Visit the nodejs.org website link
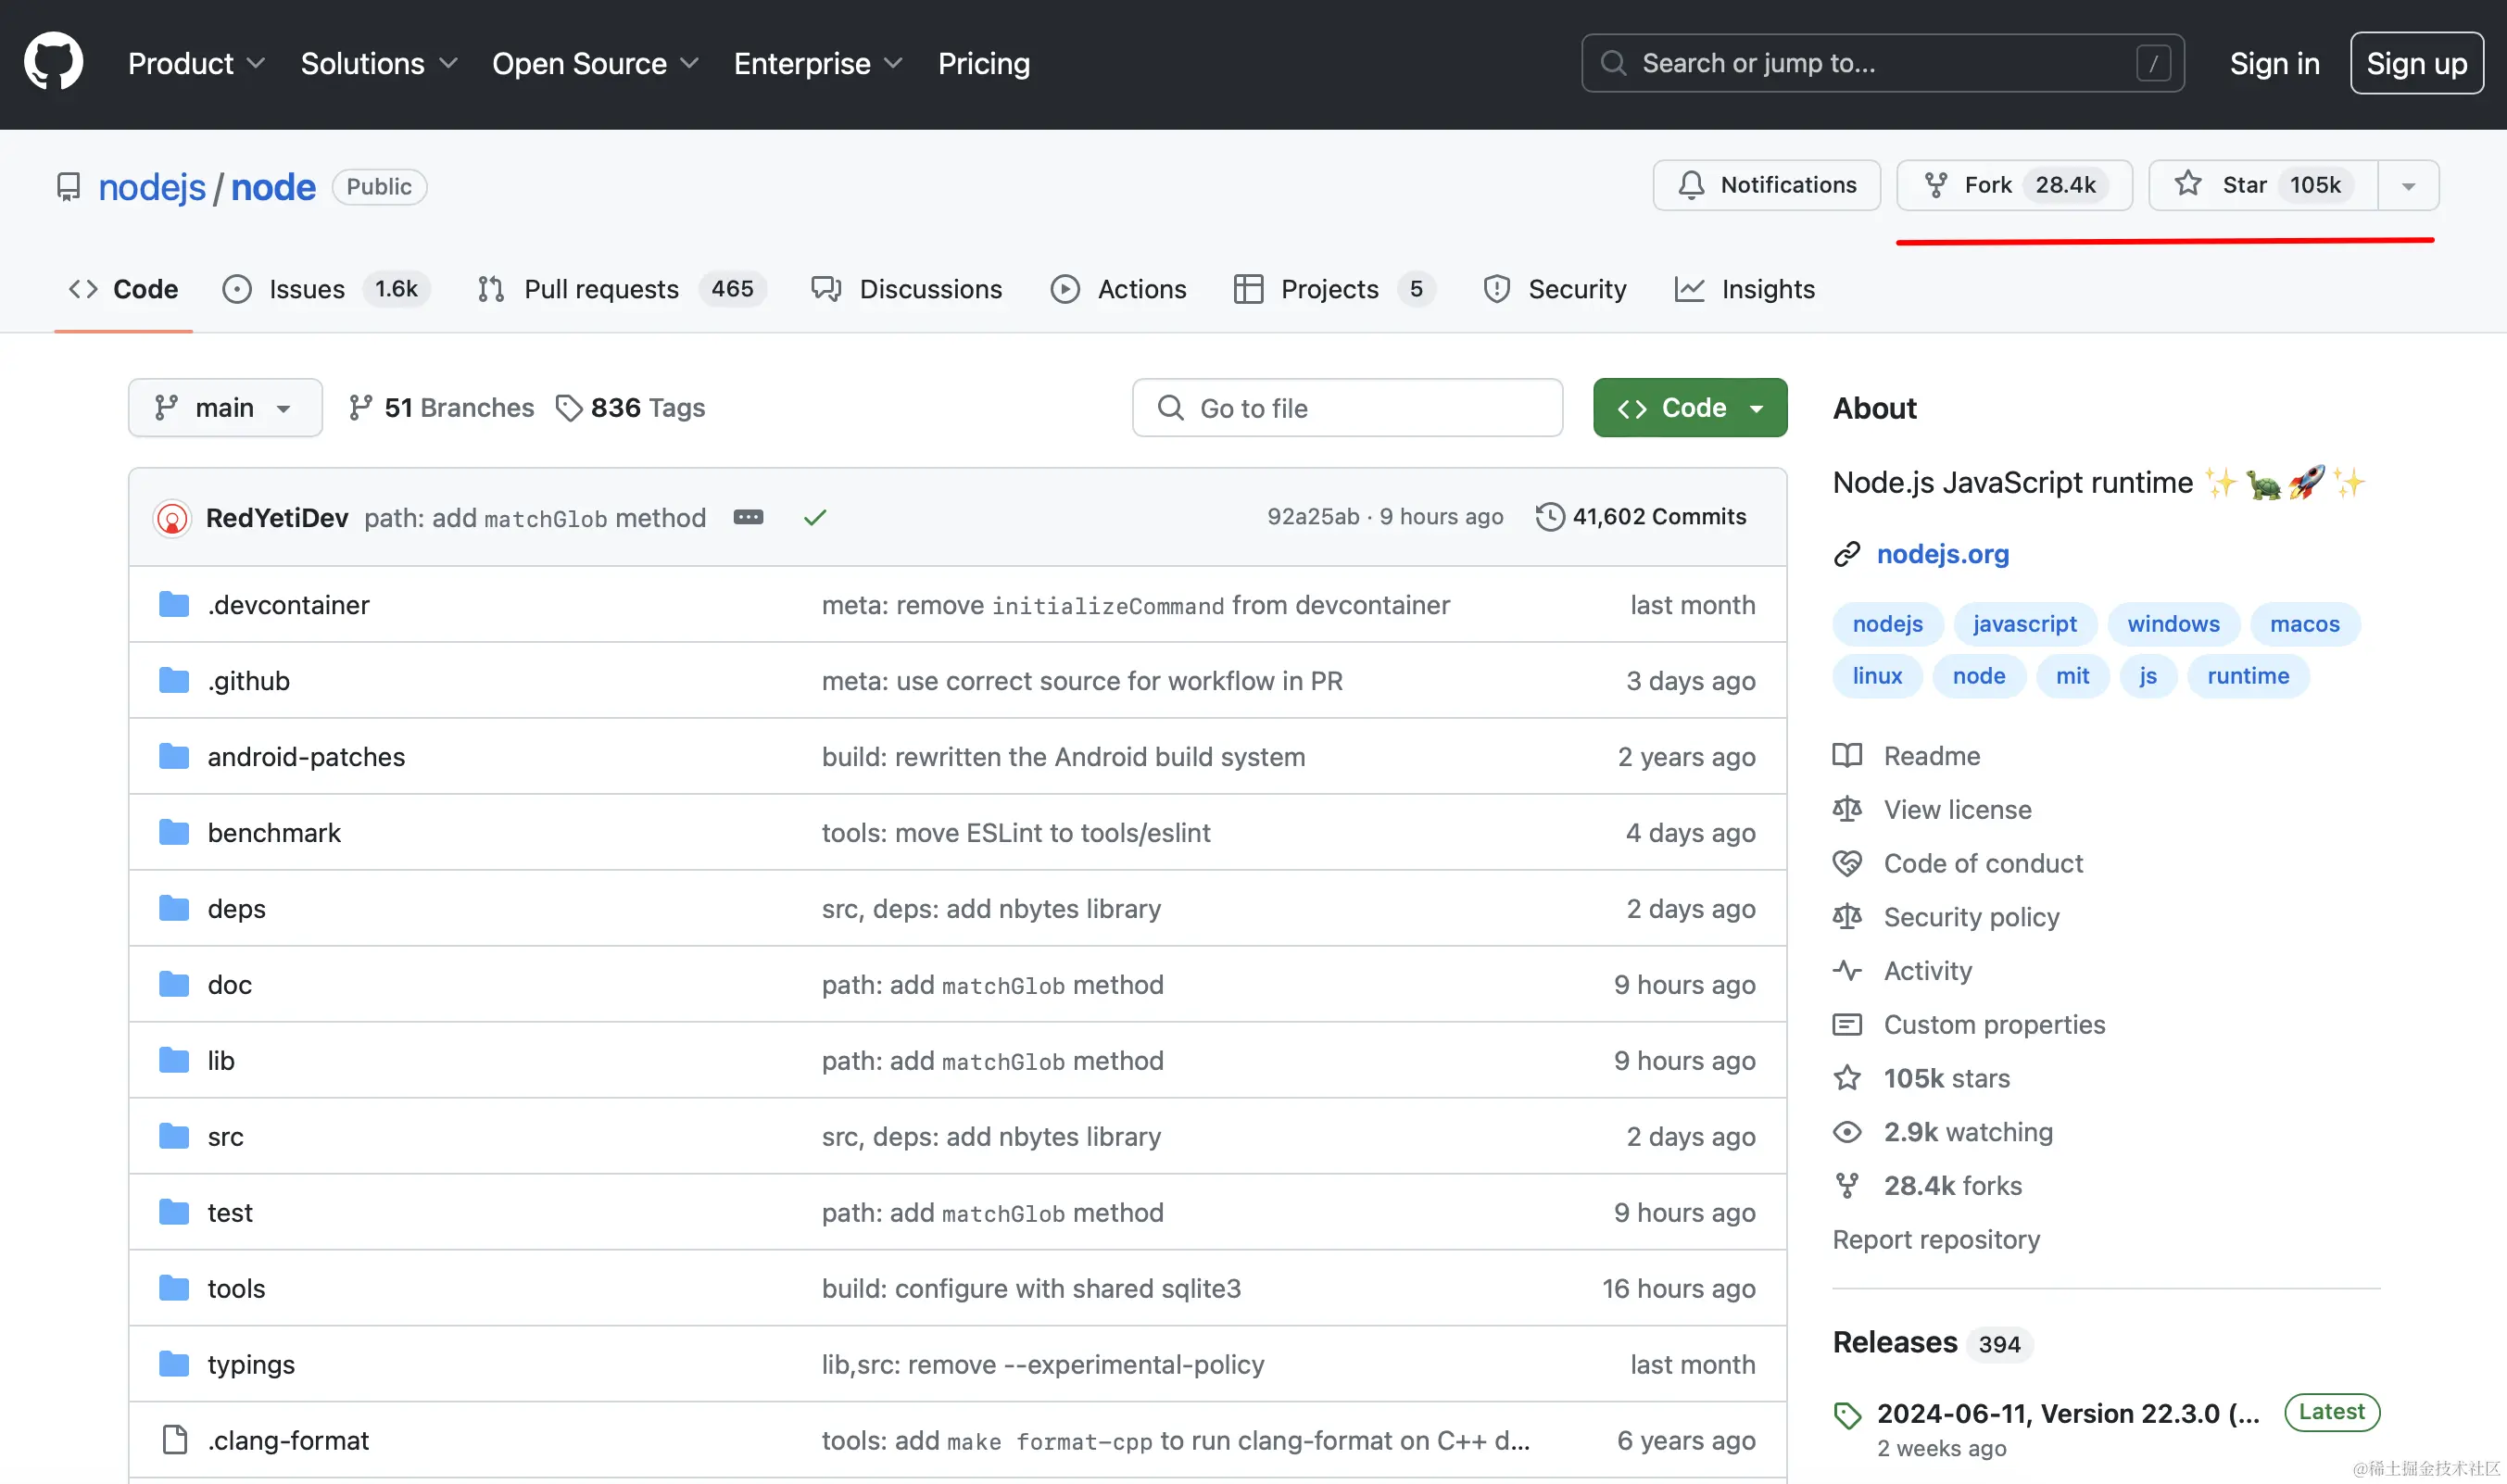 point(1942,553)
